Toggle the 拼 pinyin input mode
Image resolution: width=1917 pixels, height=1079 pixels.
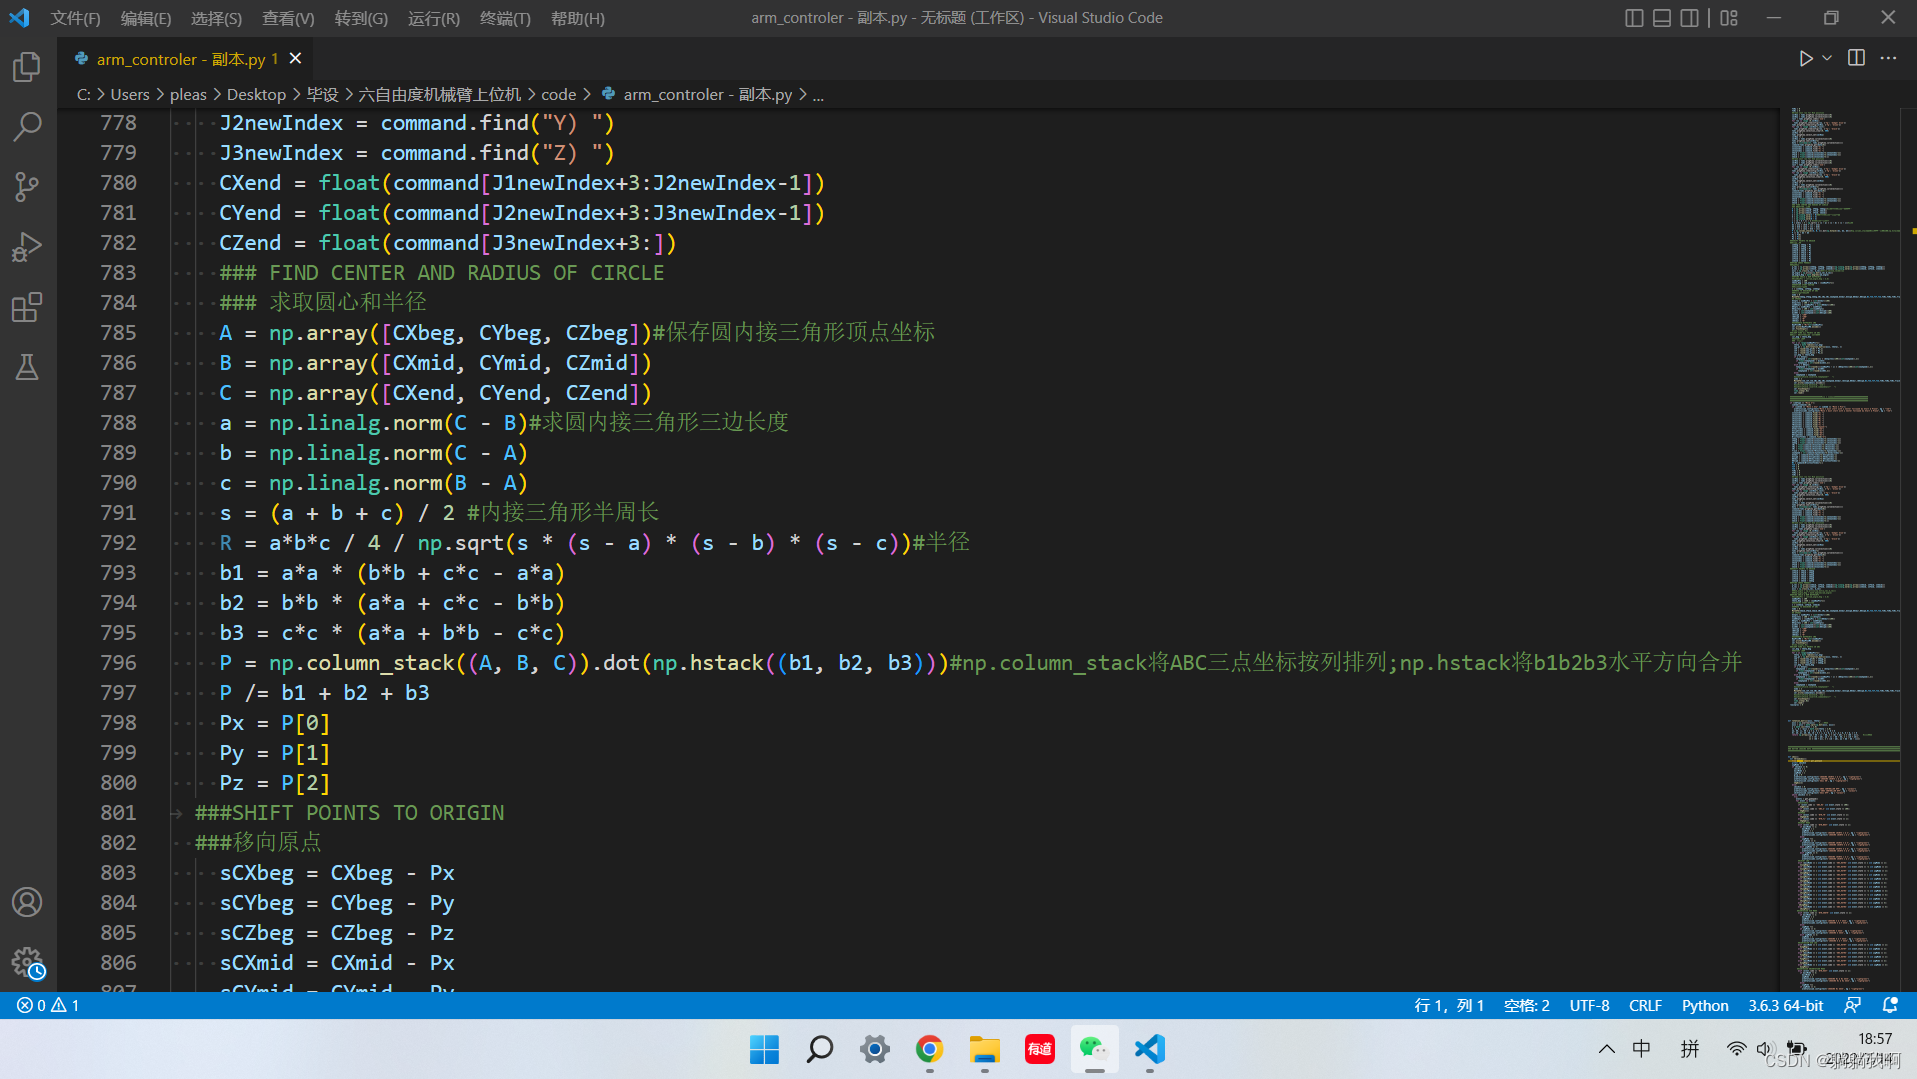click(x=1690, y=1049)
